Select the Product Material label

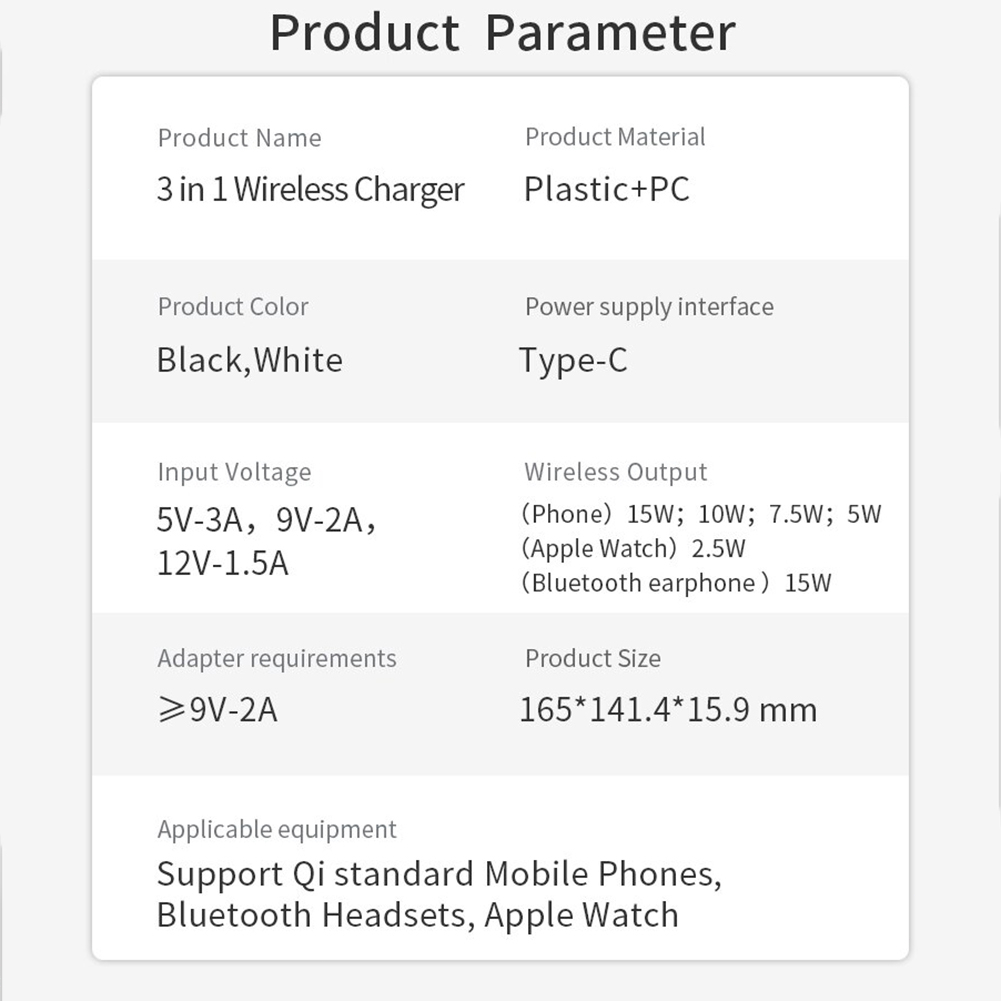615,137
